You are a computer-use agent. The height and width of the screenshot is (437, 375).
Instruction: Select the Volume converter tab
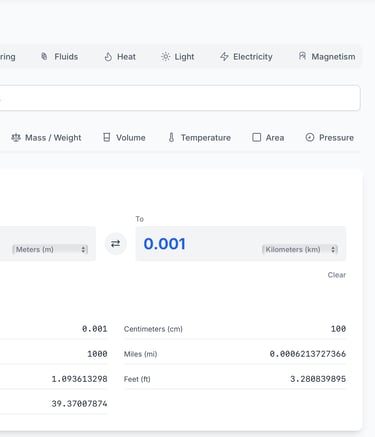click(x=124, y=138)
